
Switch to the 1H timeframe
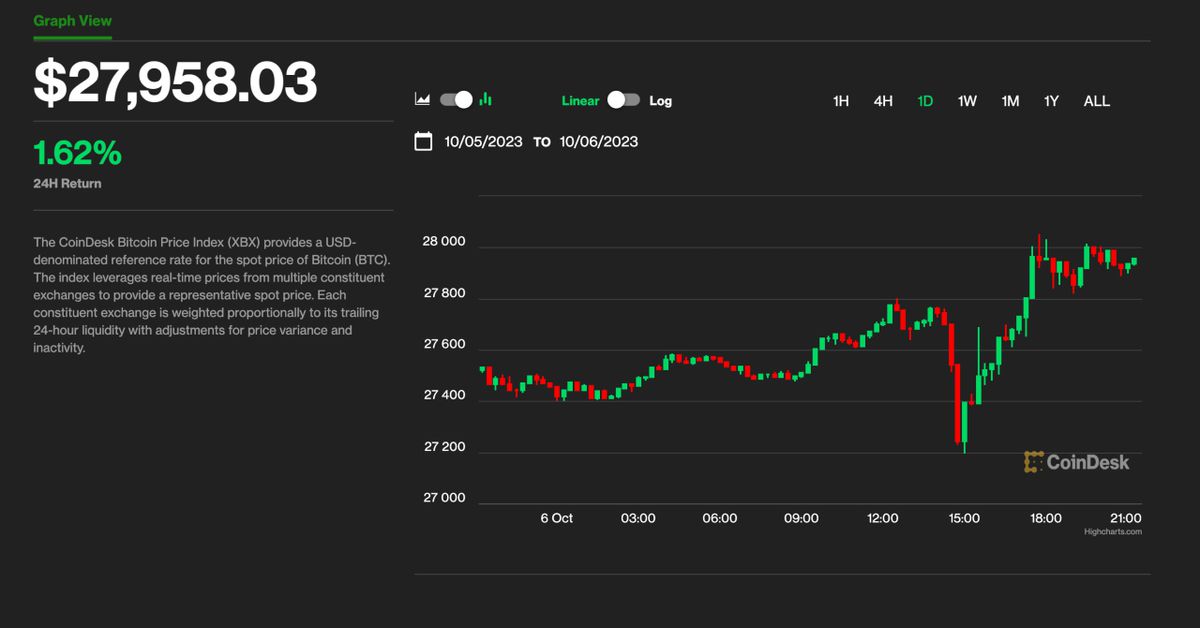tap(840, 101)
